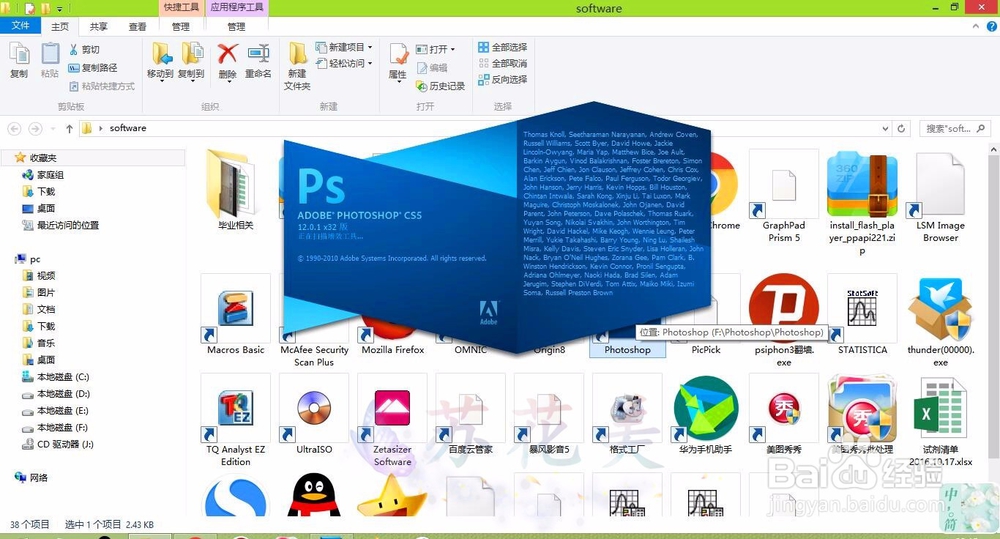This screenshot has width=1000, height=539.
Task: Open the Shortcut Tools (快捷工具) tab
Action: coord(181,7)
